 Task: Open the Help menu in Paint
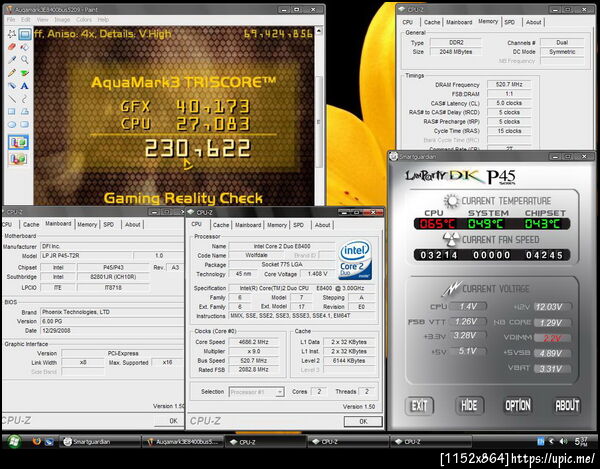(x=103, y=20)
